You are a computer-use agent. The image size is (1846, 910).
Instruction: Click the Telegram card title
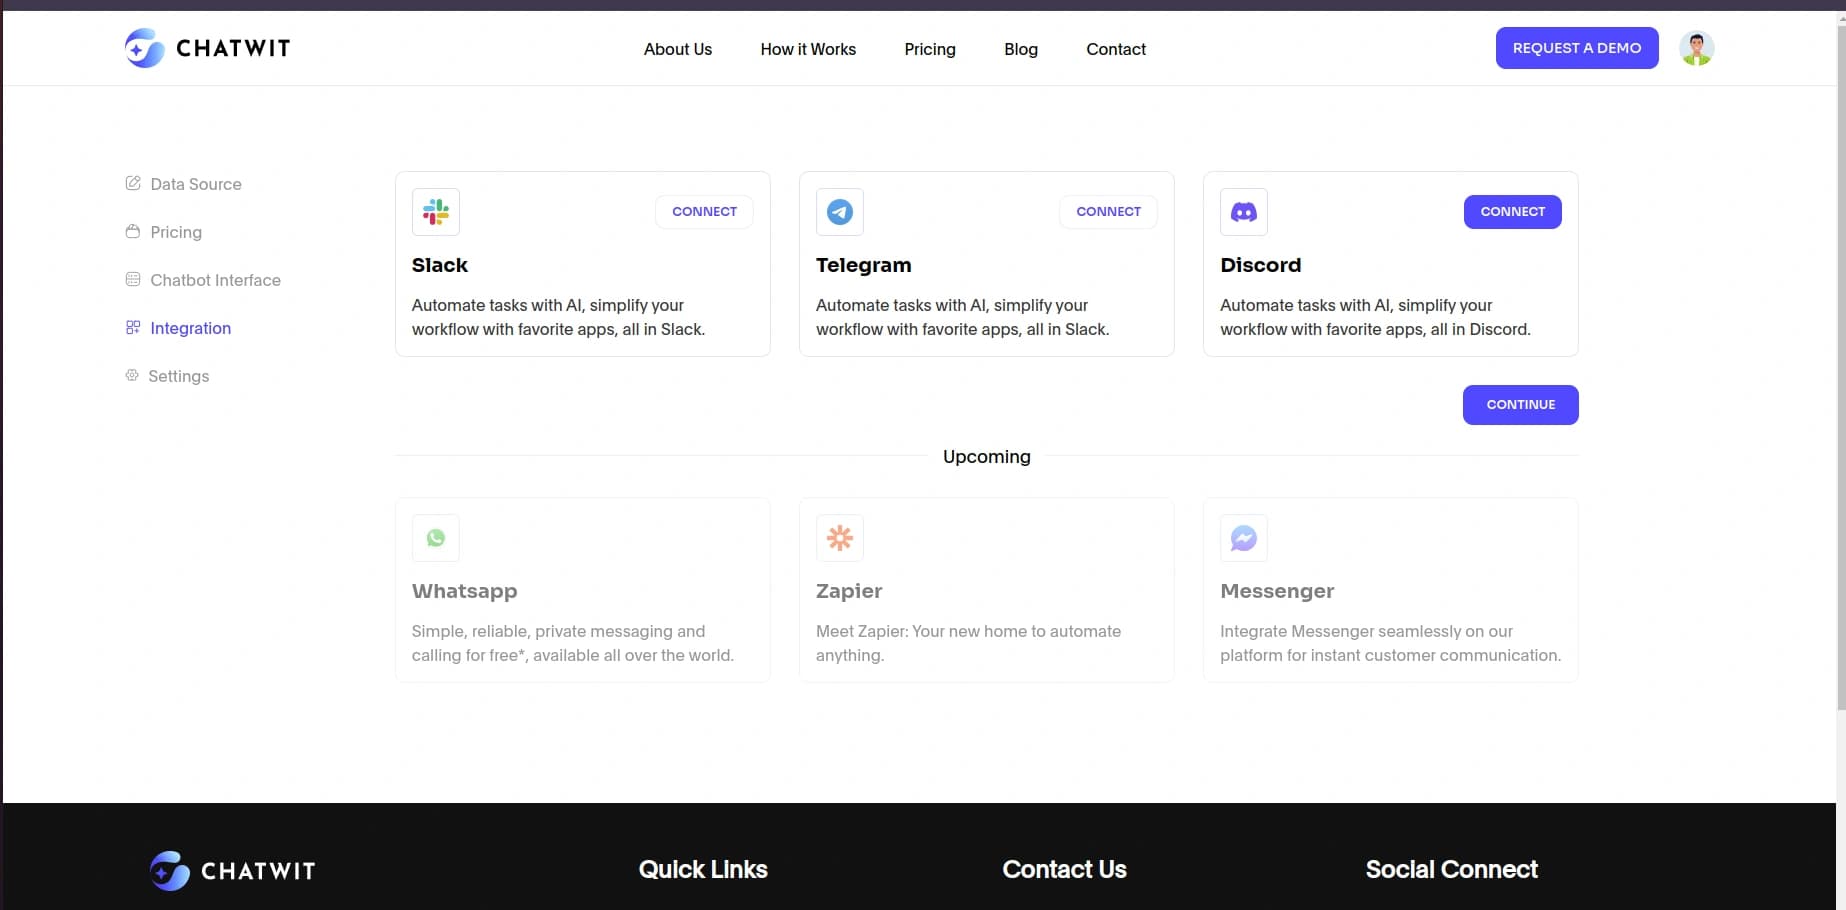click(x=864, y=265)
